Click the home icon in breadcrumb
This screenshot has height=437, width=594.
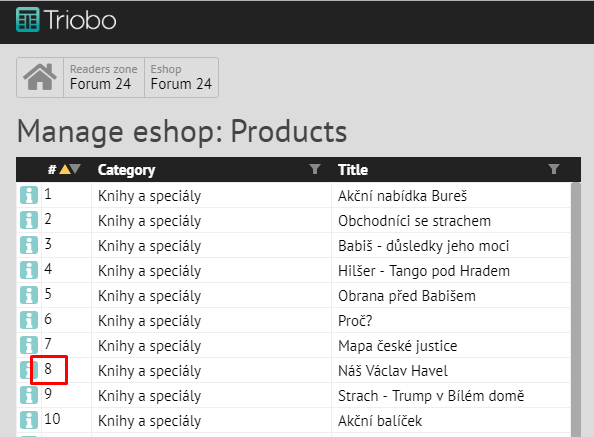pyautogui.click(x=40, y=77)
